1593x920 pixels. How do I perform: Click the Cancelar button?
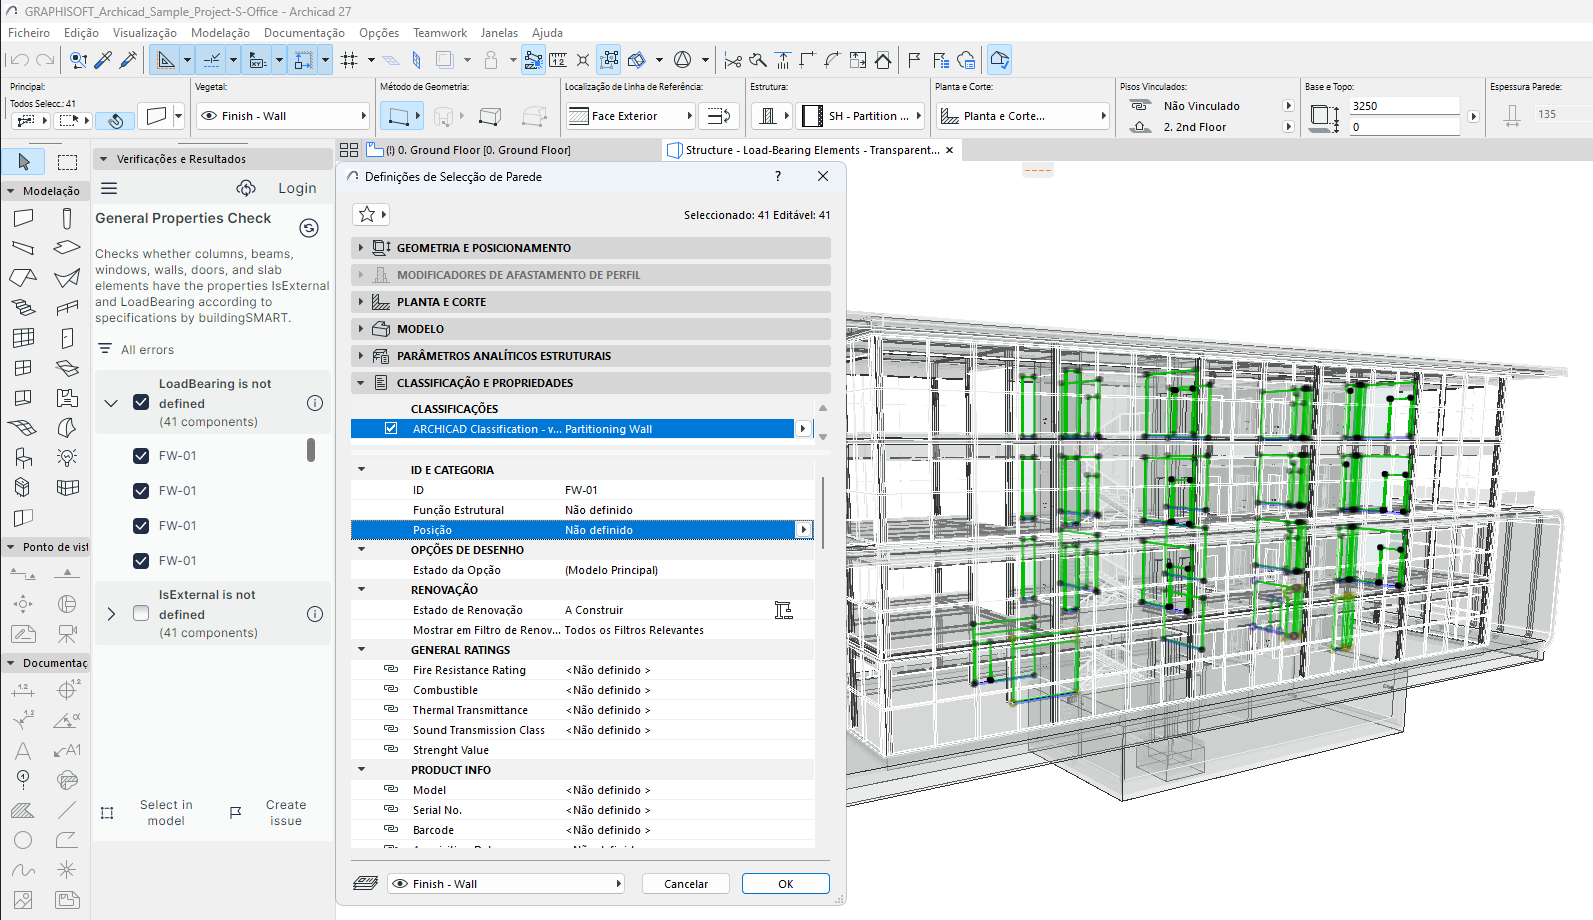[686, 884]
